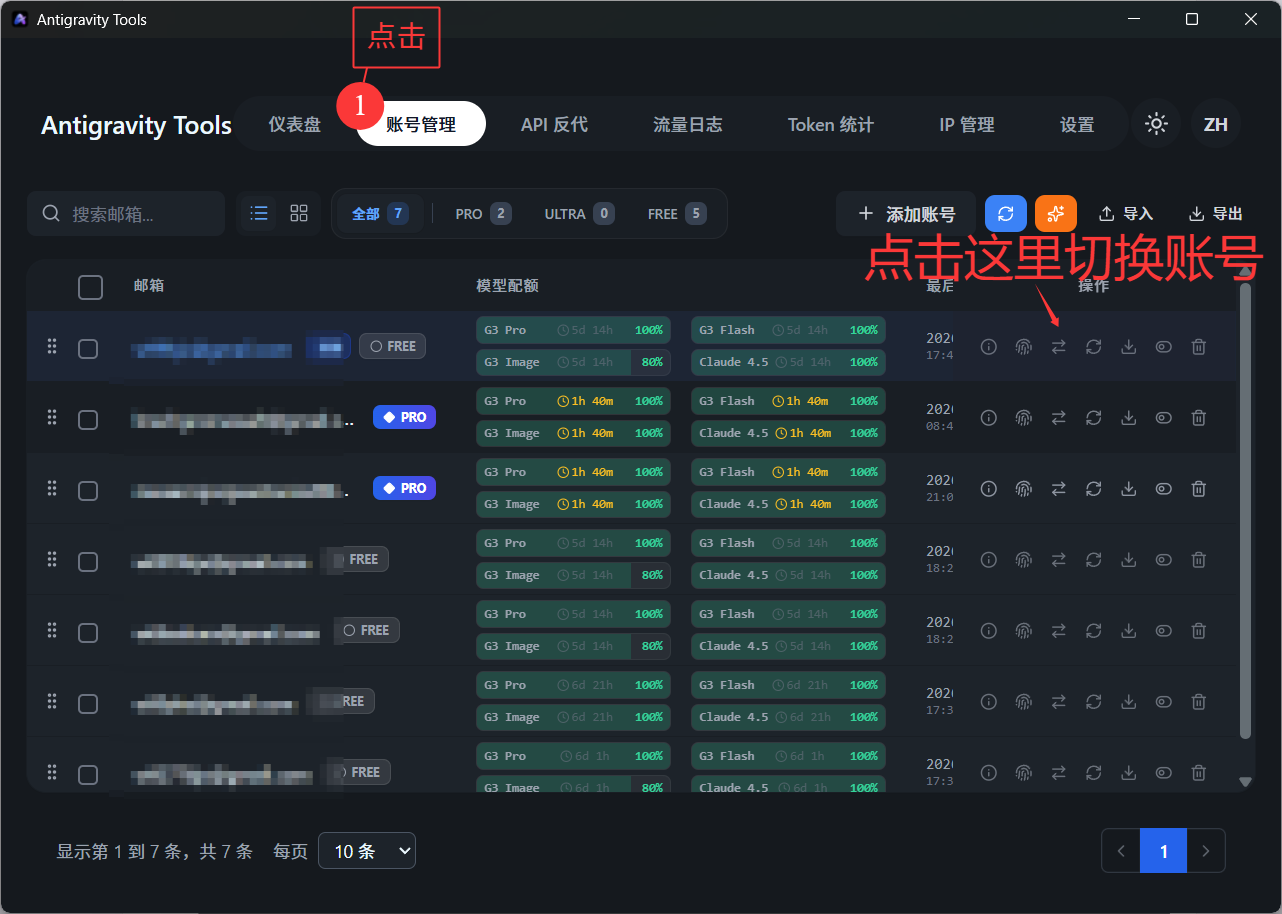Export the account with 6d 1h quota
The height and width of the screenshot is (914, 1282).
pos(1129,773)
